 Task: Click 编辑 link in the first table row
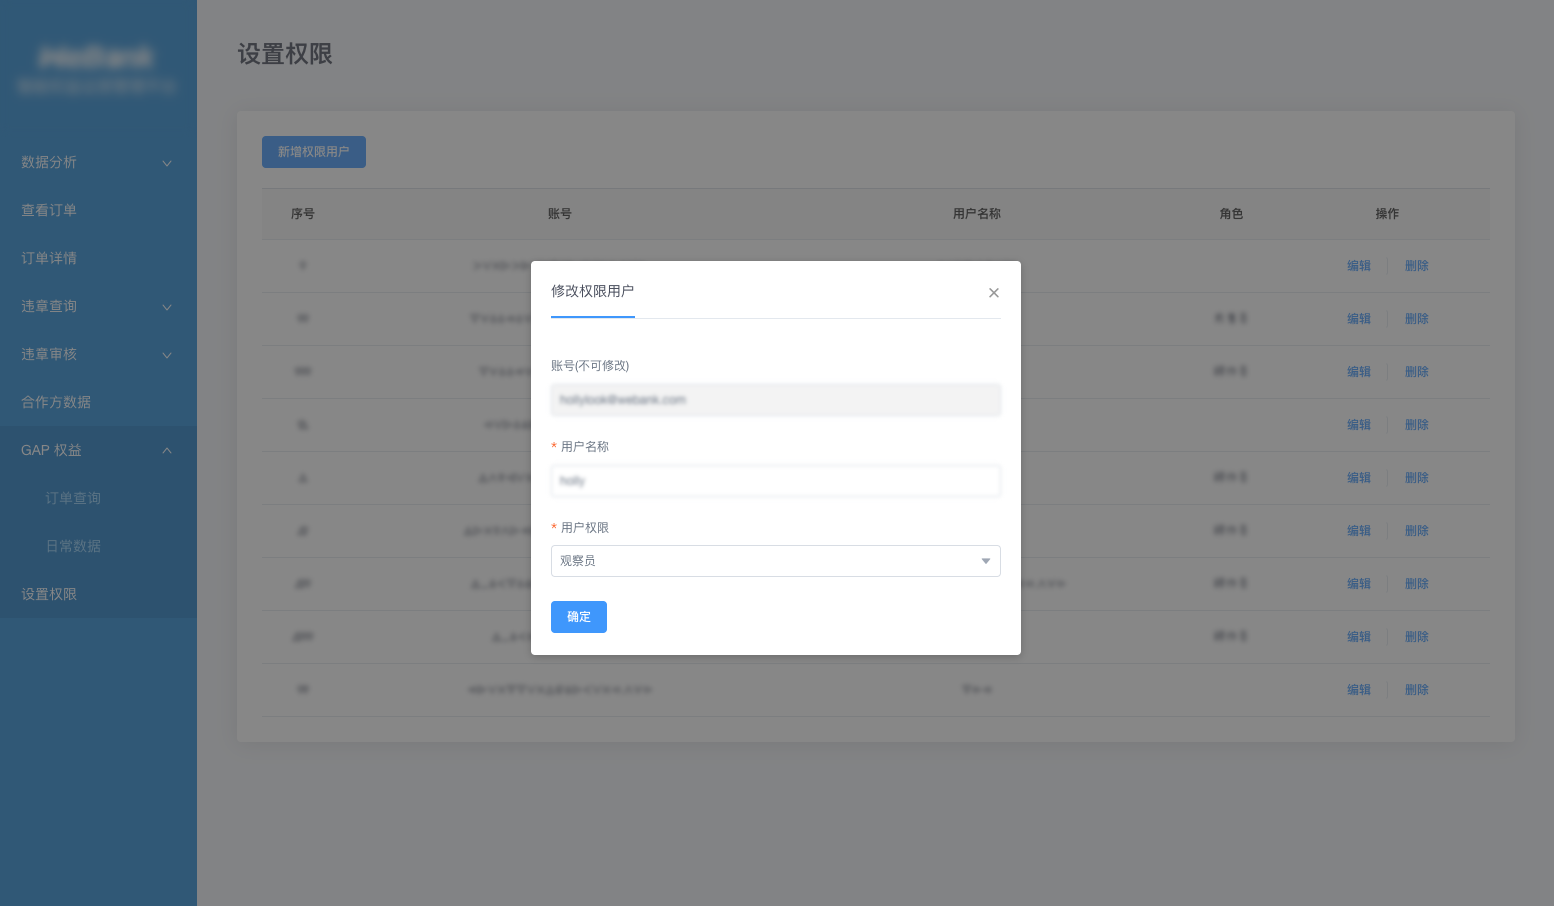(x=1358, y=266)
